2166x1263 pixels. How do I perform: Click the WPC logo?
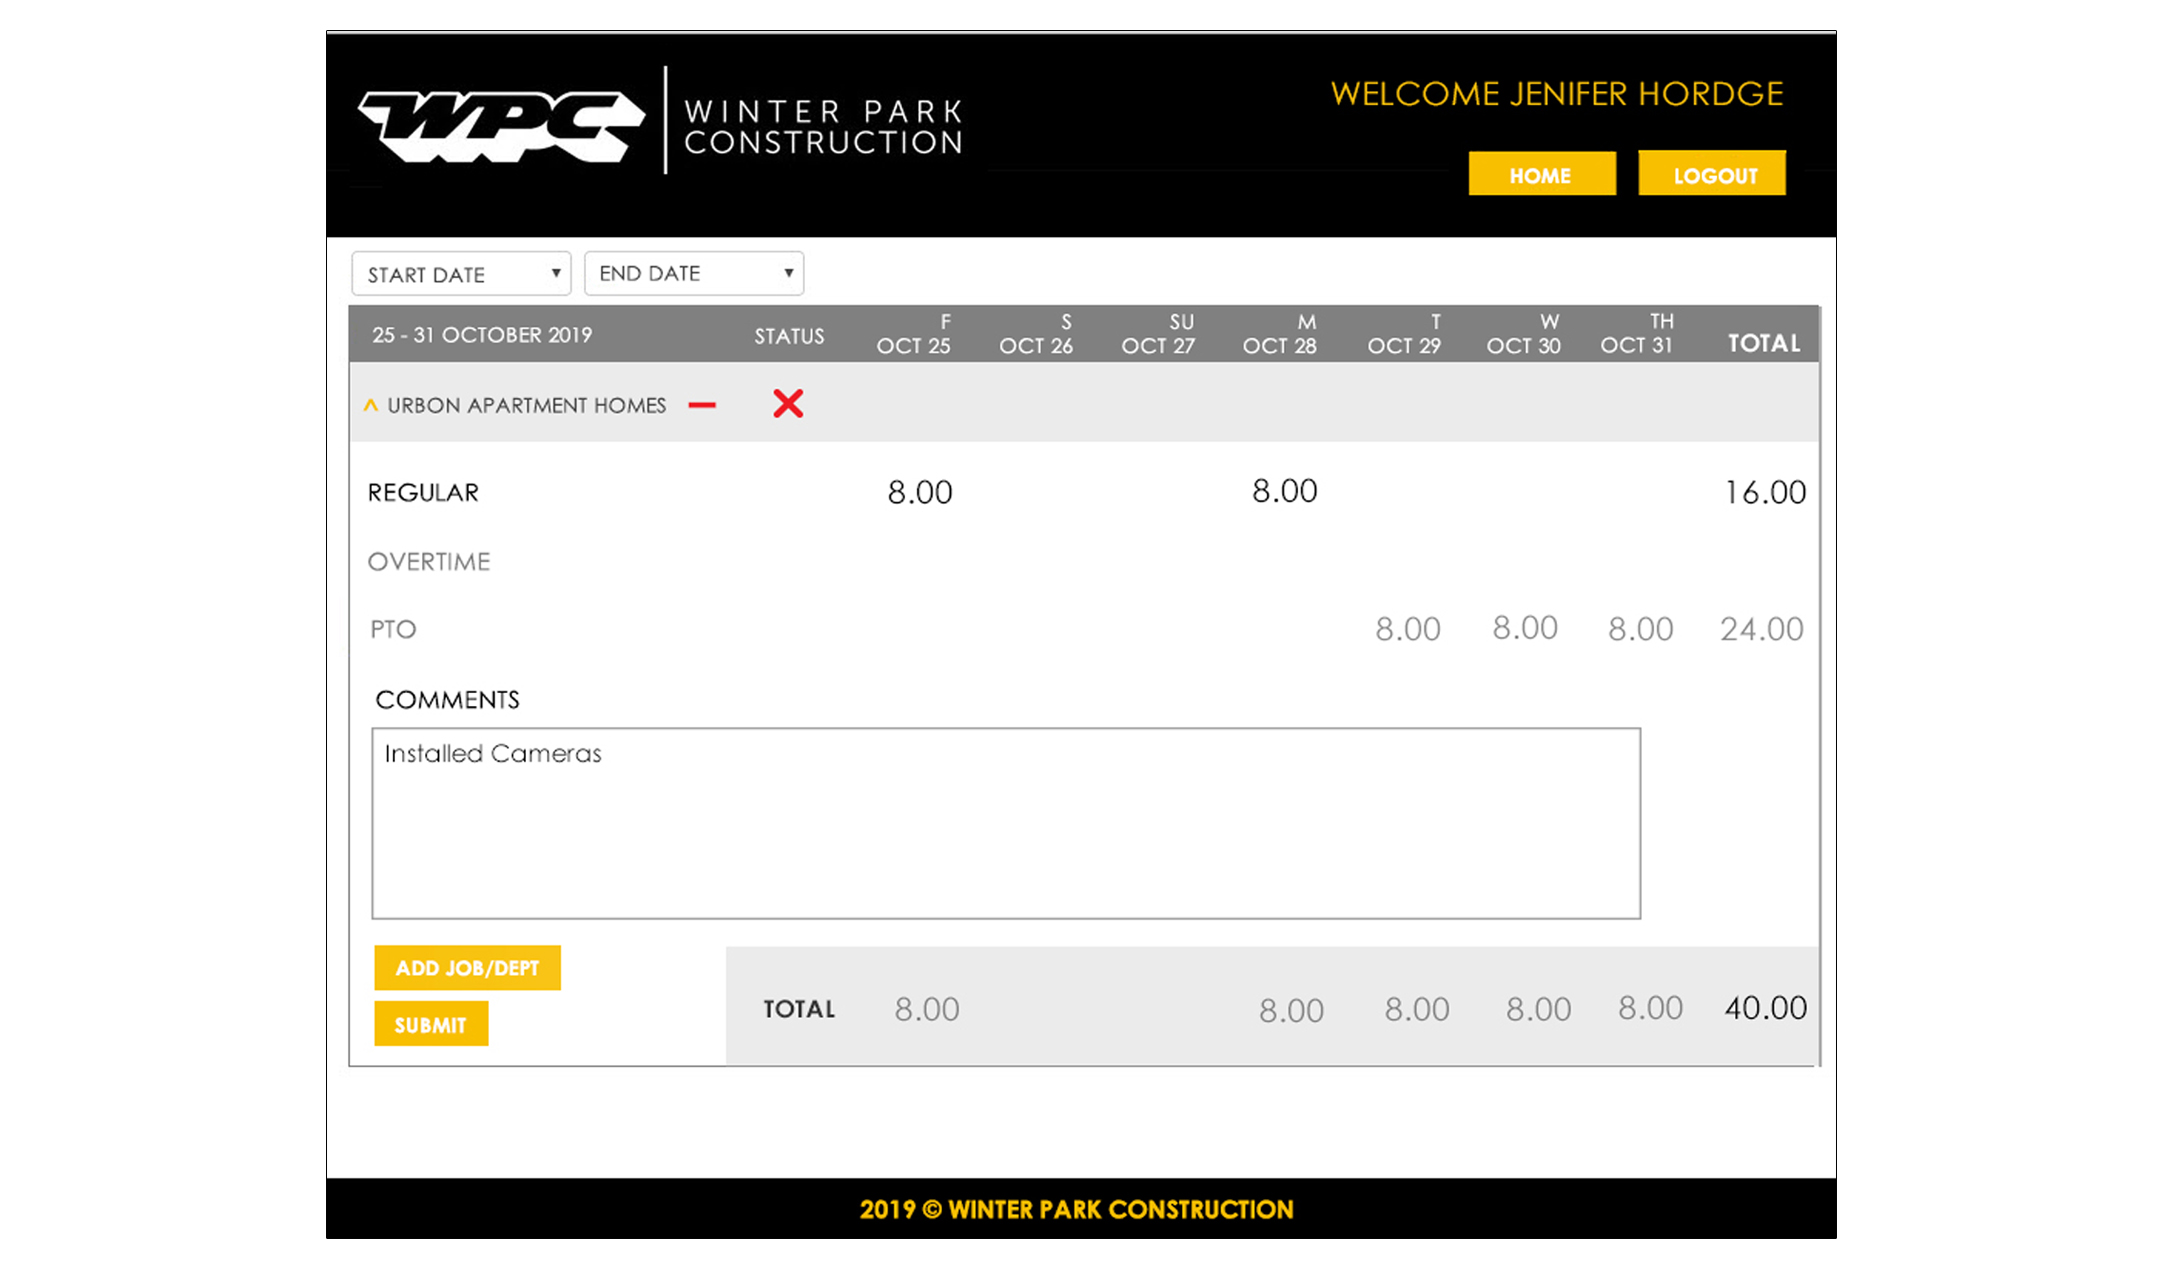501,126
